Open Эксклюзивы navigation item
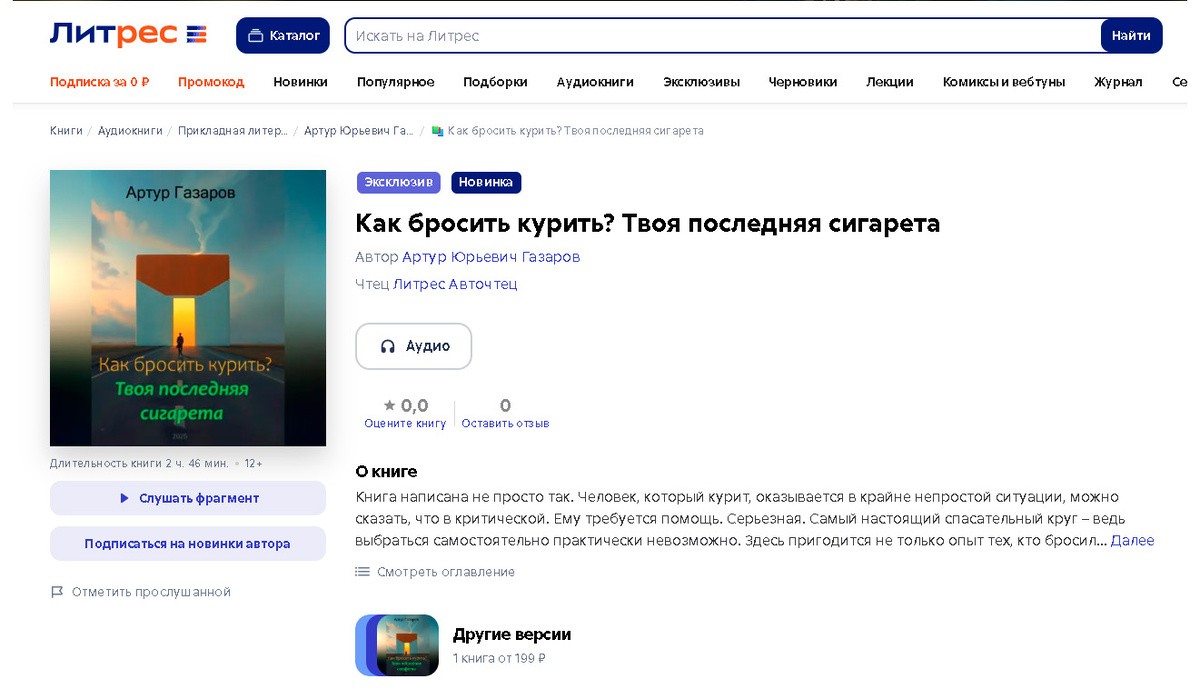This screenshot has height=699, width=1200. [x=701, y=82]
